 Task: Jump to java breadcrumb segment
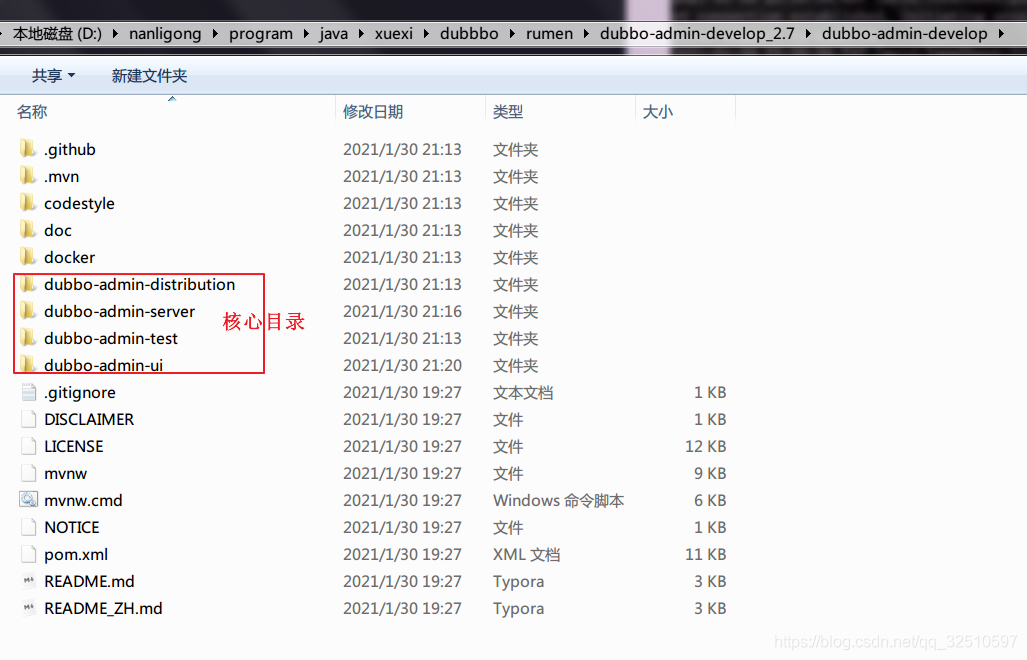333,33
